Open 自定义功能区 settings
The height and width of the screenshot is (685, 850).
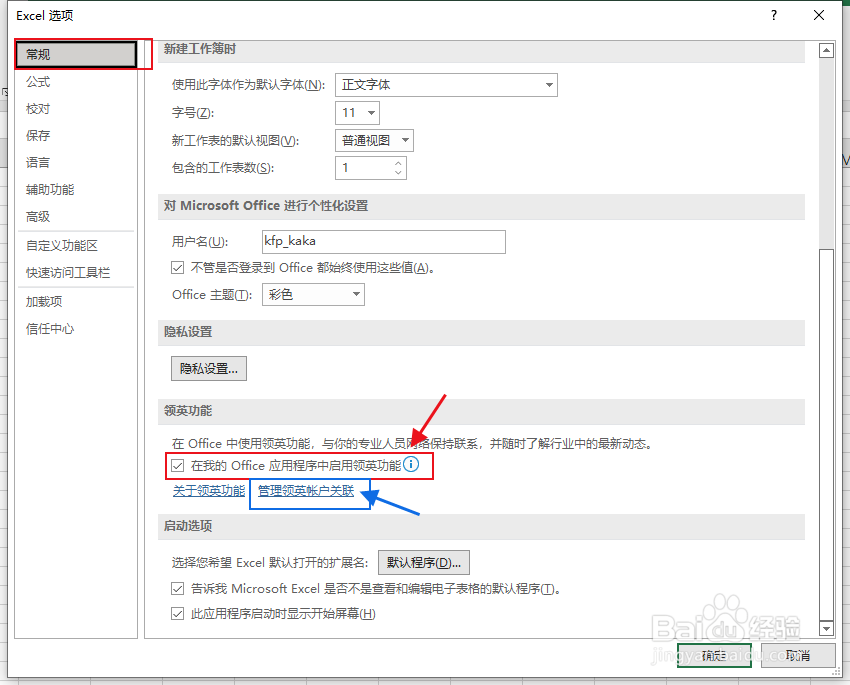(x=62, y=245)
